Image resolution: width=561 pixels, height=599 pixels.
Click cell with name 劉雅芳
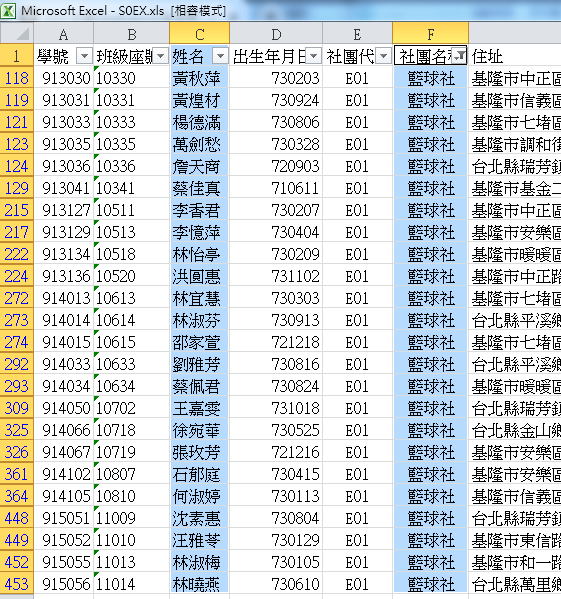(x=200, y=364)
